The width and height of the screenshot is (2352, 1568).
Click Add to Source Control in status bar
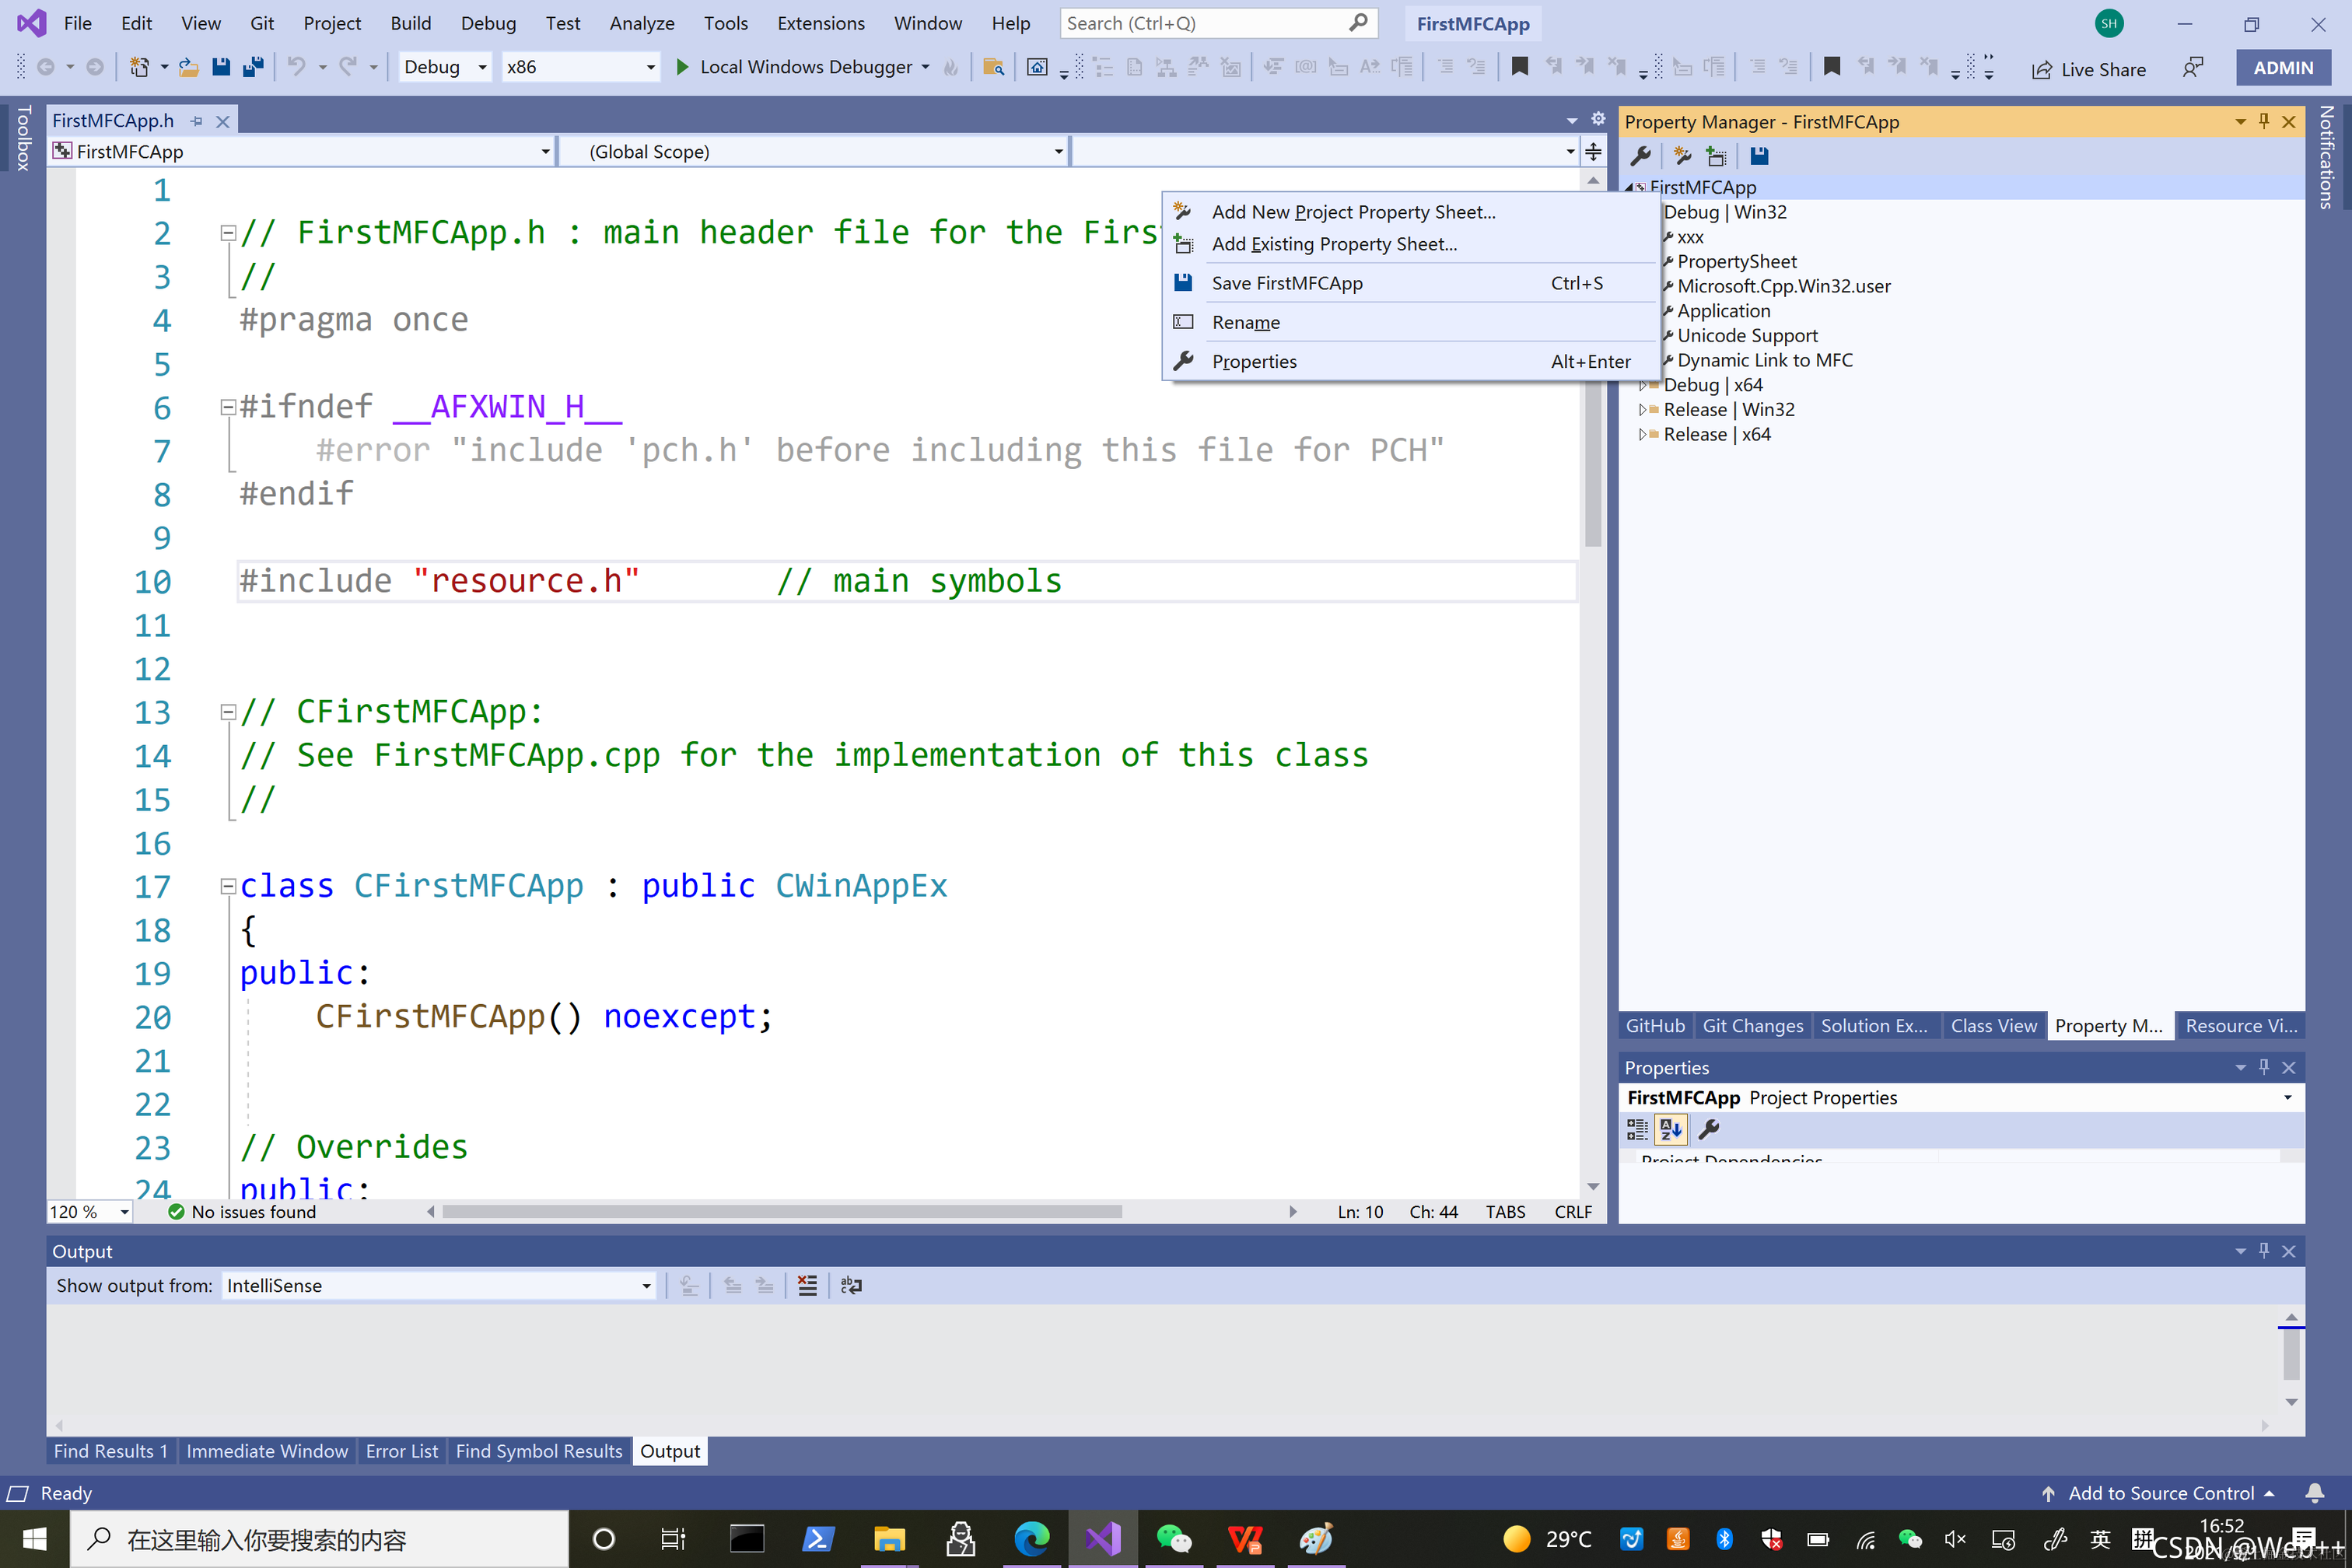tap(2160, 1493)
